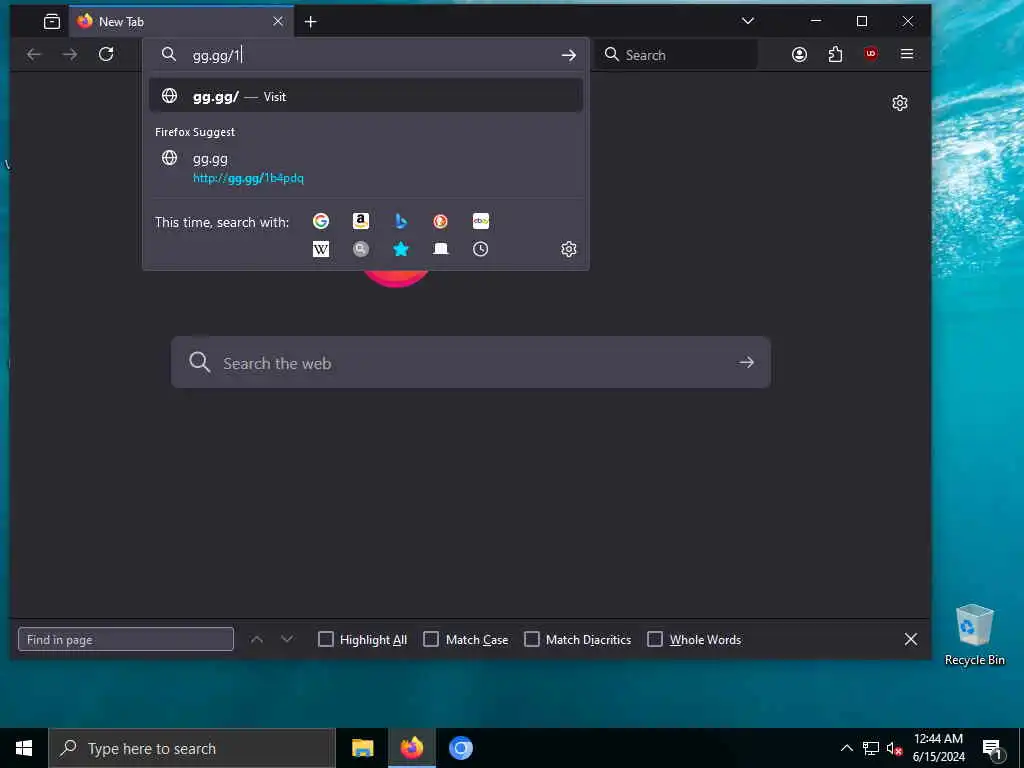Search this time with eBay
The height and width of the screenshot is (768, 1024).
point(481,221)
